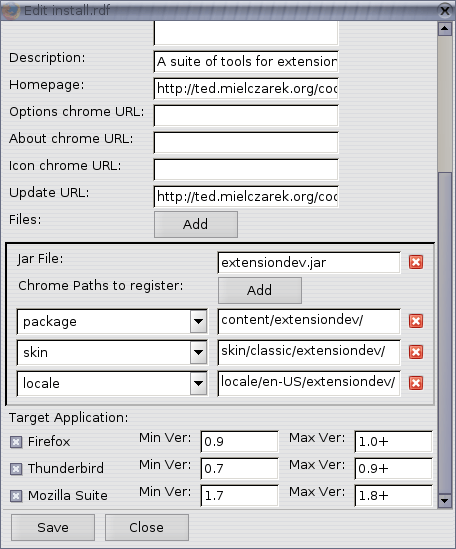456x549 pixels.
Task: Open the package type dropdown
Action: click(x=199, y=321)
